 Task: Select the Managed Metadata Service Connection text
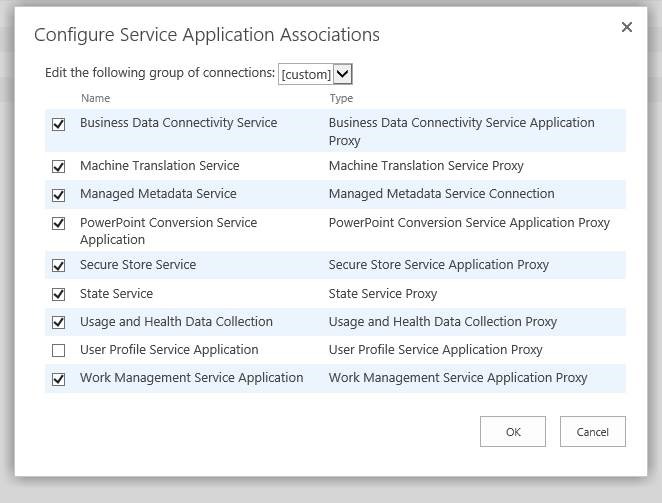[x=441, y=194]
